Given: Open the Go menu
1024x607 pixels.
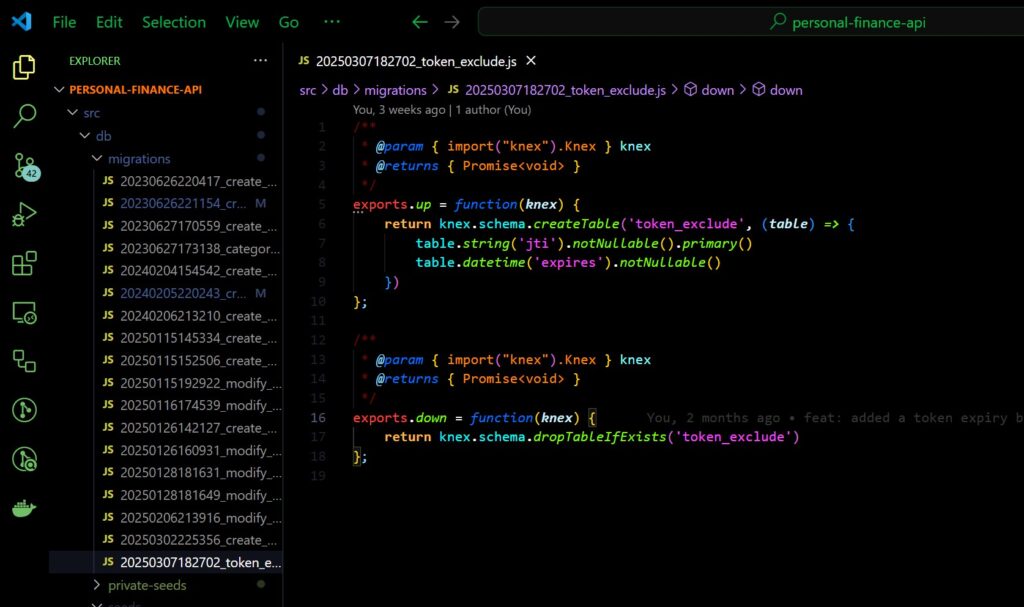Looking at the screenshot, I should (x=289, y=22).
